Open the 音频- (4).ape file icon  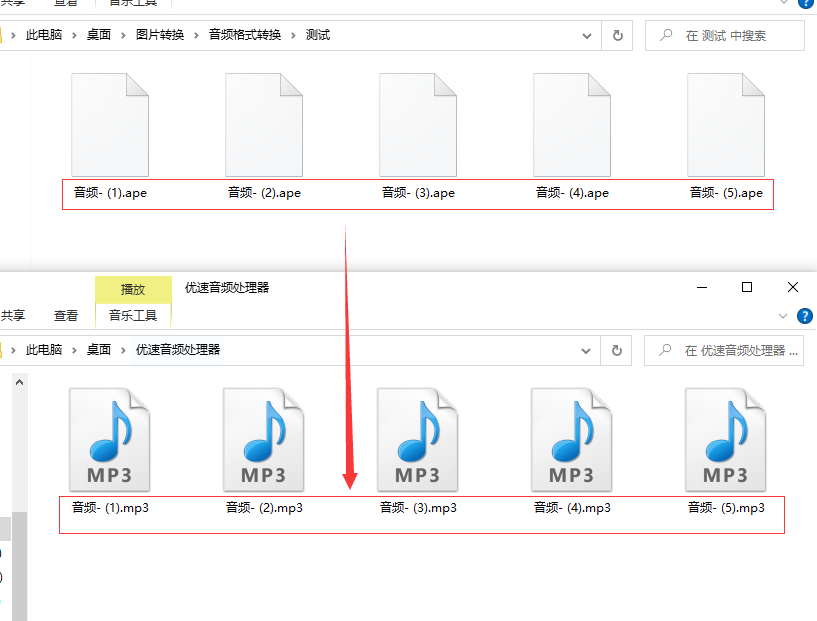click(571, 122)
